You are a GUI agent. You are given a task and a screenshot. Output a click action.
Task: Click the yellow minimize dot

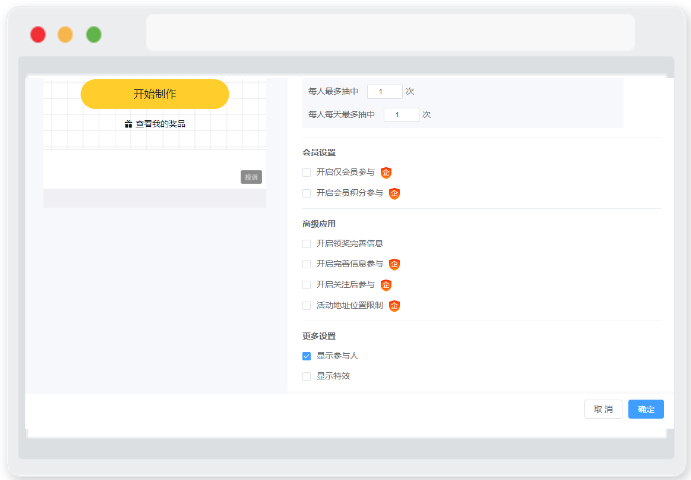tap(65, 34)
